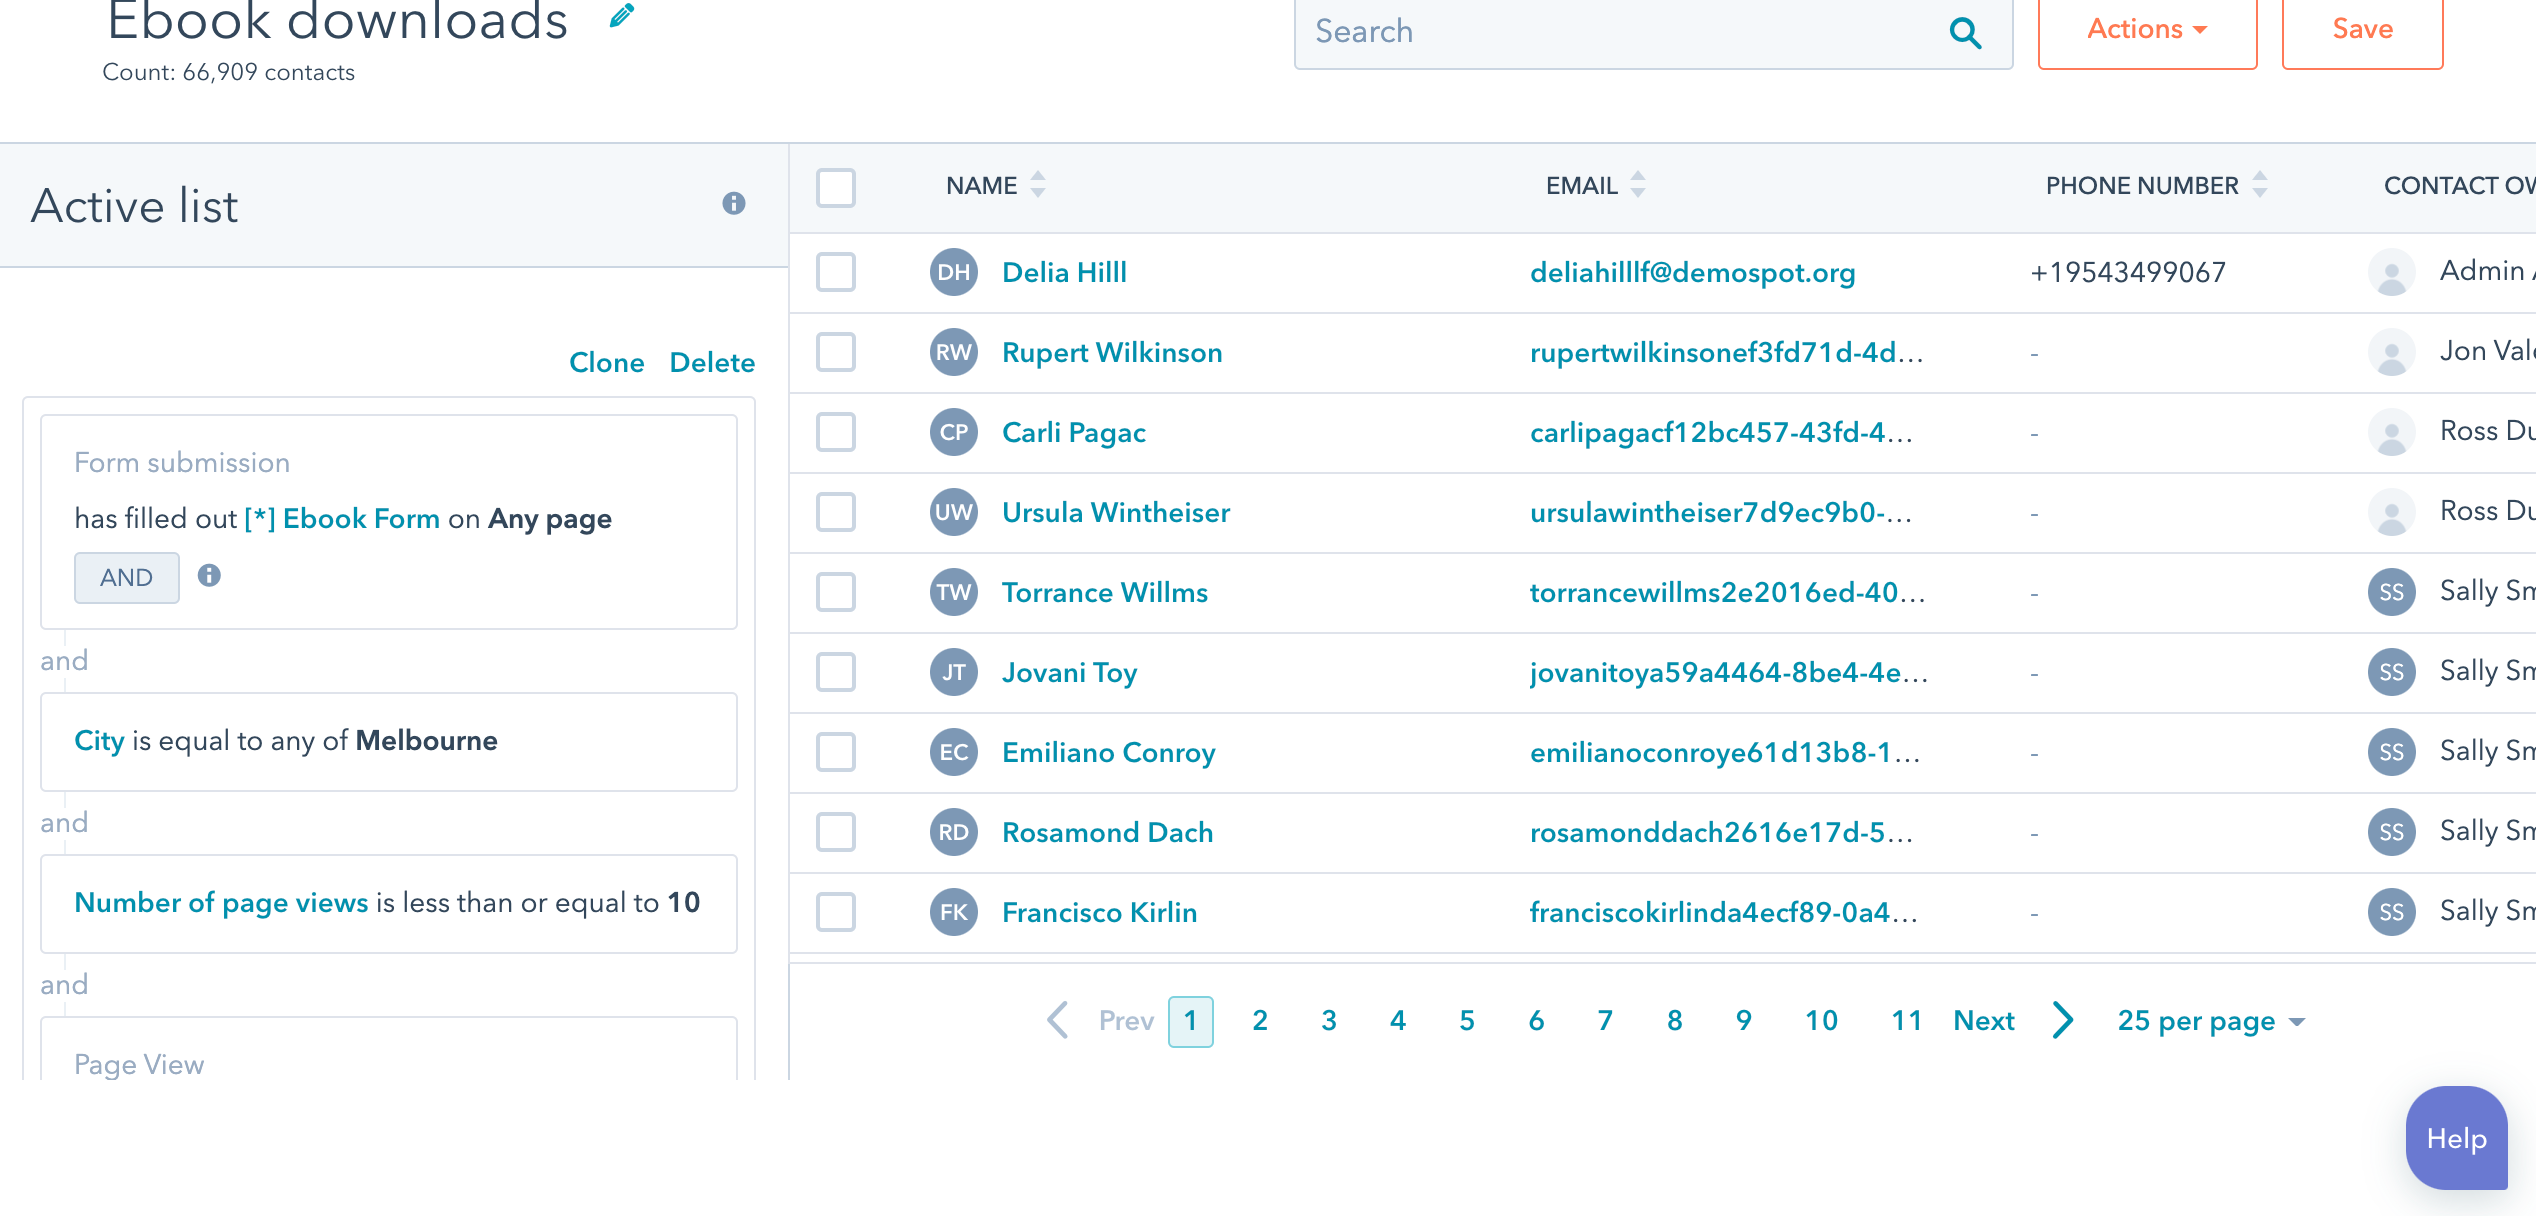Navigate to page 2 of contacts
This screenshot has height=1216, width=2536.
1260,1020
